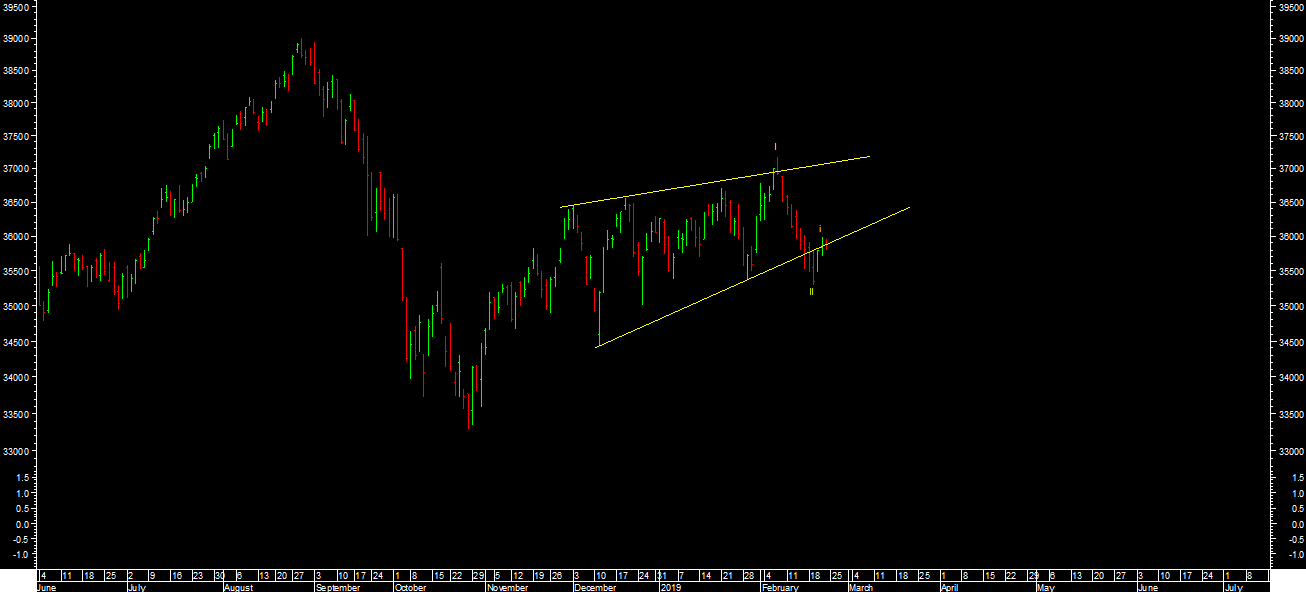Click the December month label on the time axis

[595, 588]
